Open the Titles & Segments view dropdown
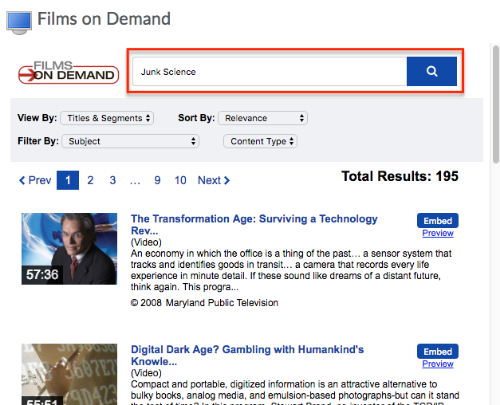Screen dimensions: 500x405 (107, 118)
